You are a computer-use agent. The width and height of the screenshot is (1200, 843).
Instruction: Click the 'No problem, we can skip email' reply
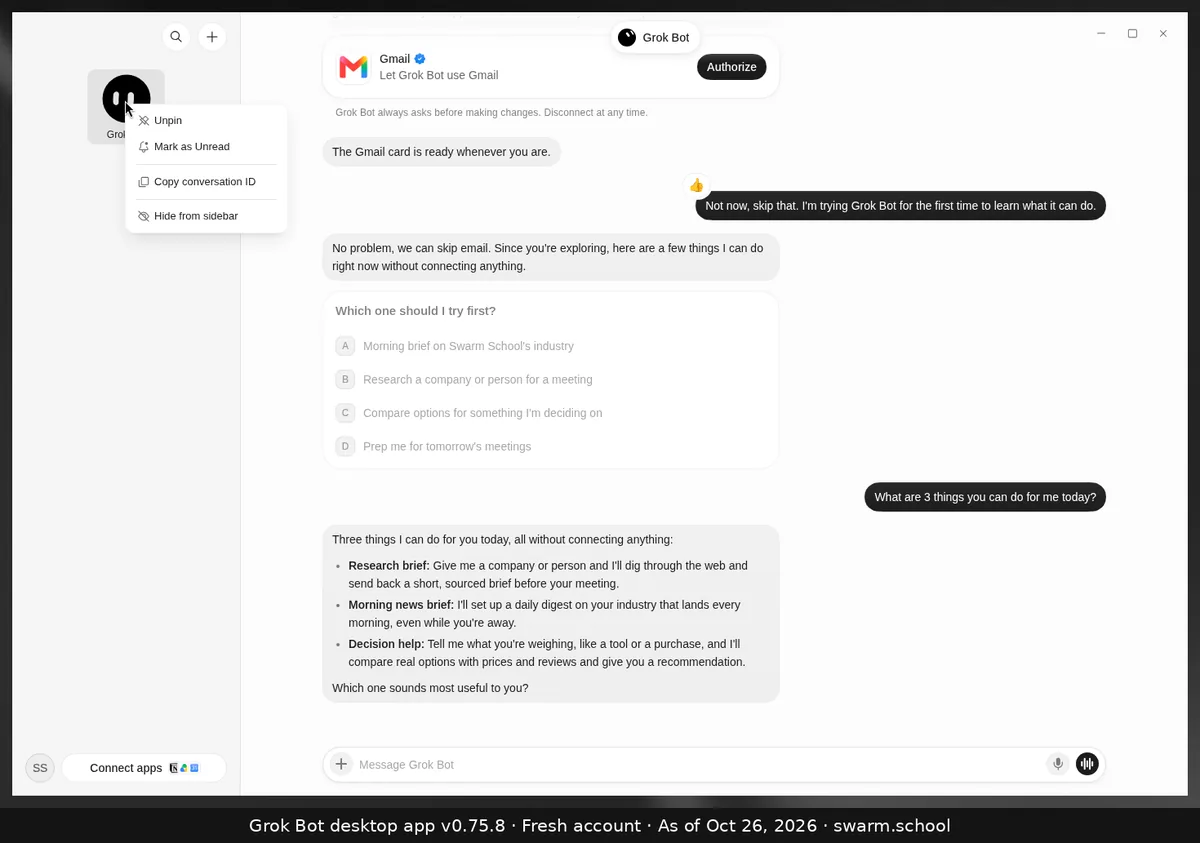pyautogui.click(x=551, y=257)
